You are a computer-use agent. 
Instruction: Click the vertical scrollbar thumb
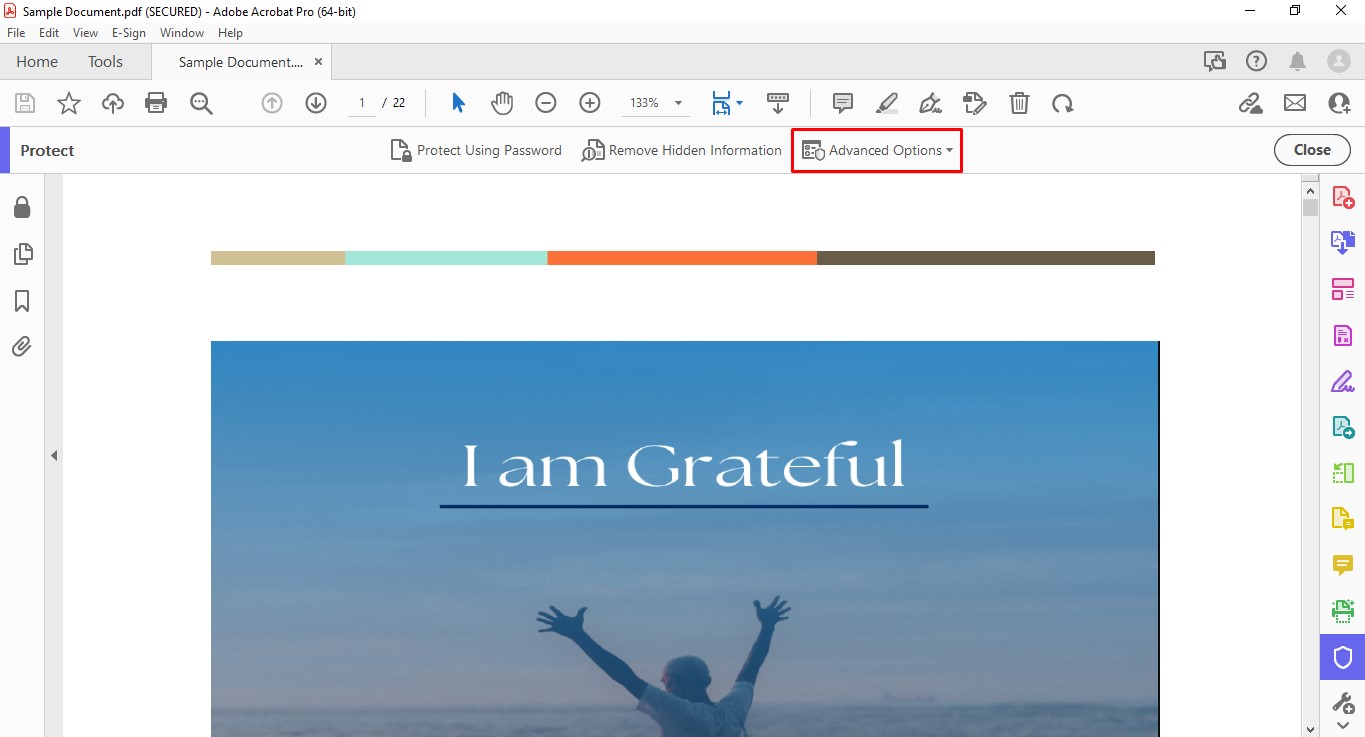[1310, 207]
